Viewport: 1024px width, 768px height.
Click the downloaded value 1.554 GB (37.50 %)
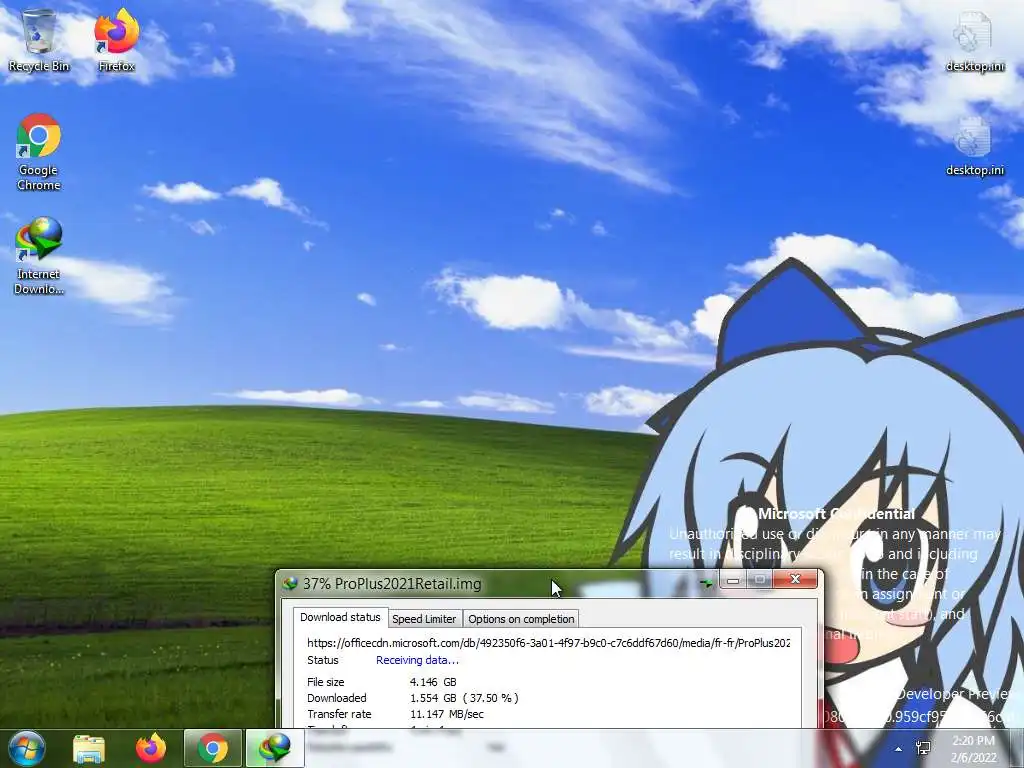tap(464, 698)
